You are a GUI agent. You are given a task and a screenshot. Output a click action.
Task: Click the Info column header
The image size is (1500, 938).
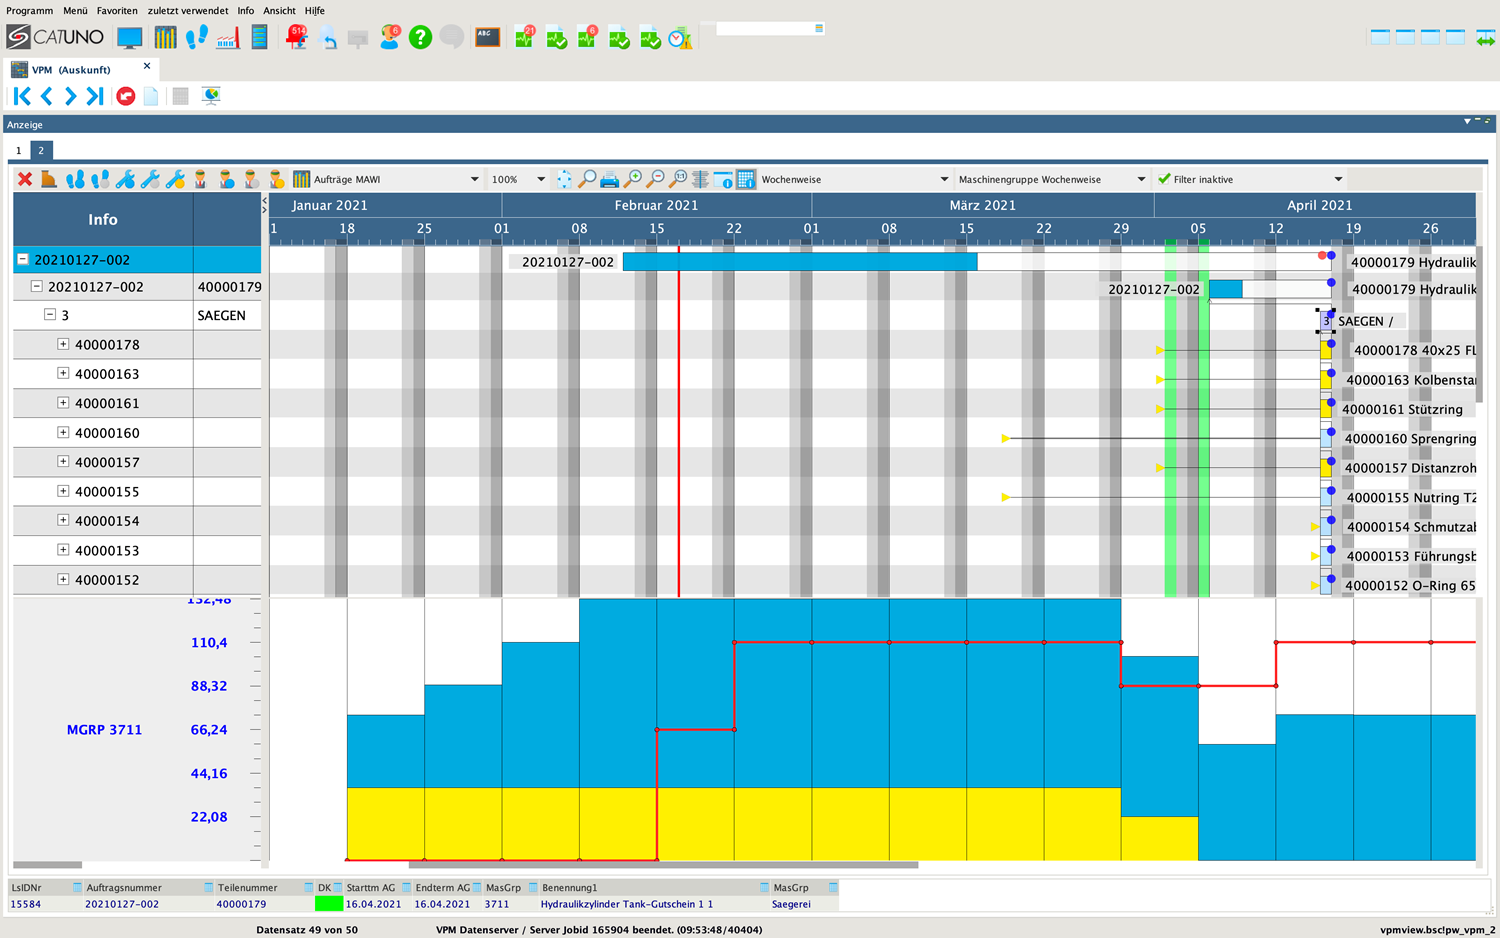pyautogui.click(x=102, y=219)
